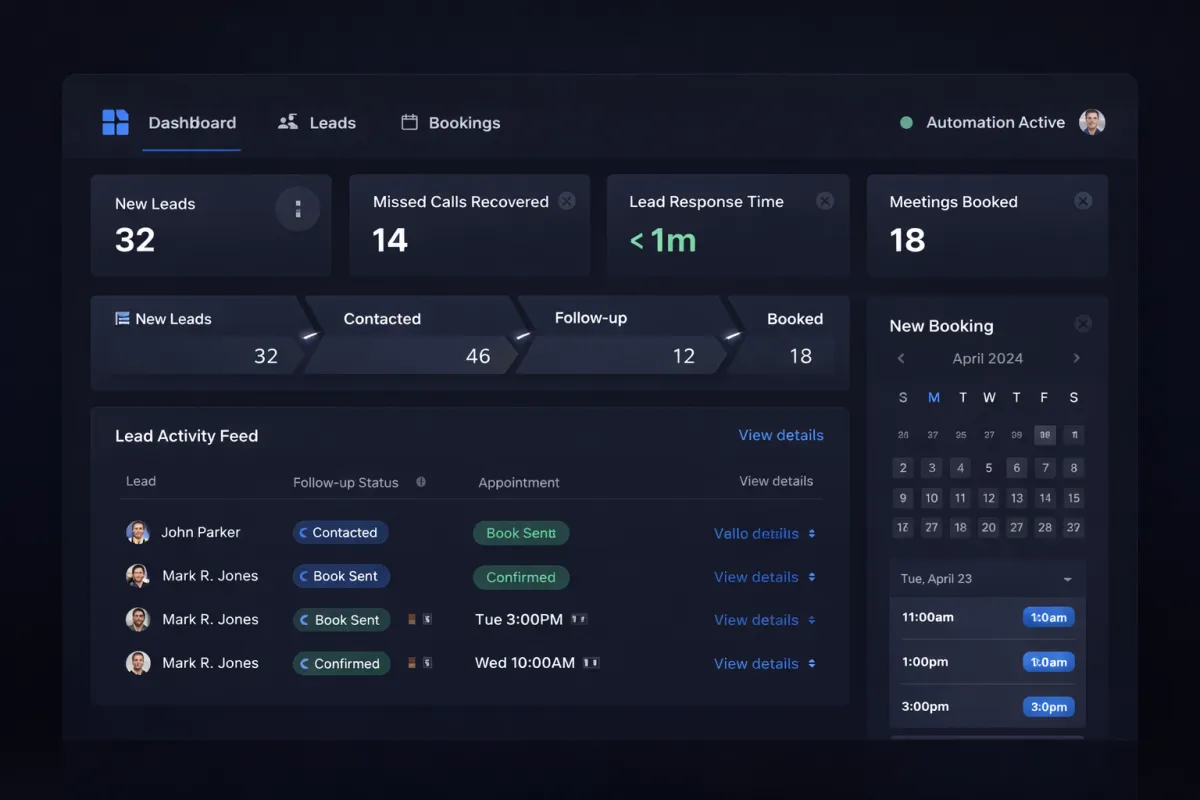1200x800 pixels.
Task: Select the 11:00am time slot button
Action: click(1048, 617)
